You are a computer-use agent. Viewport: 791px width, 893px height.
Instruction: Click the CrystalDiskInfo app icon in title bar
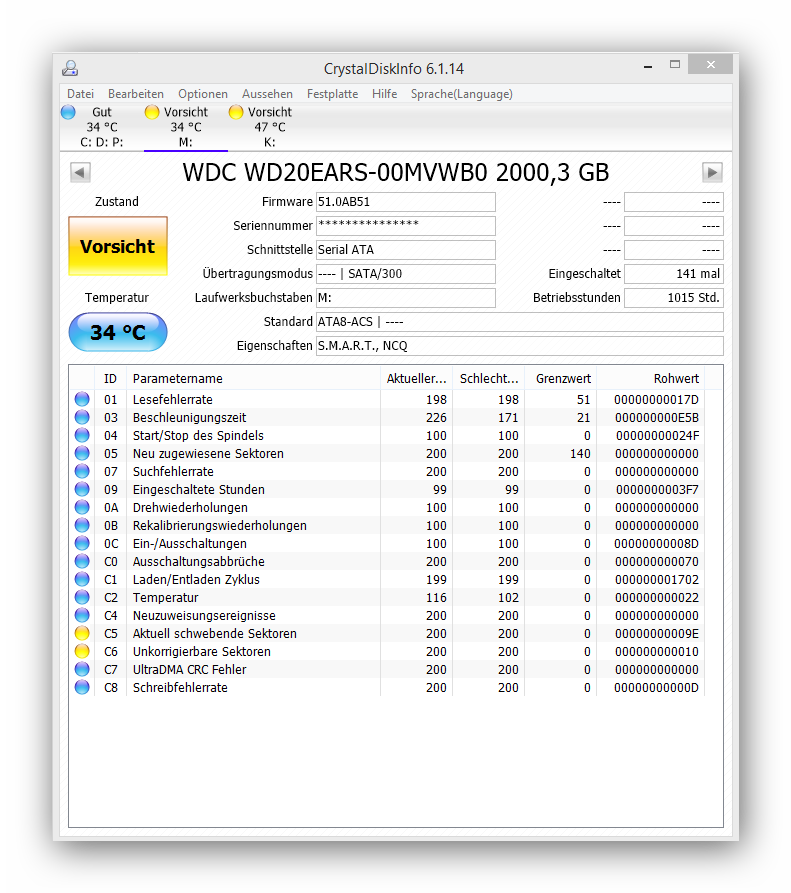click(x=70, y=68)
